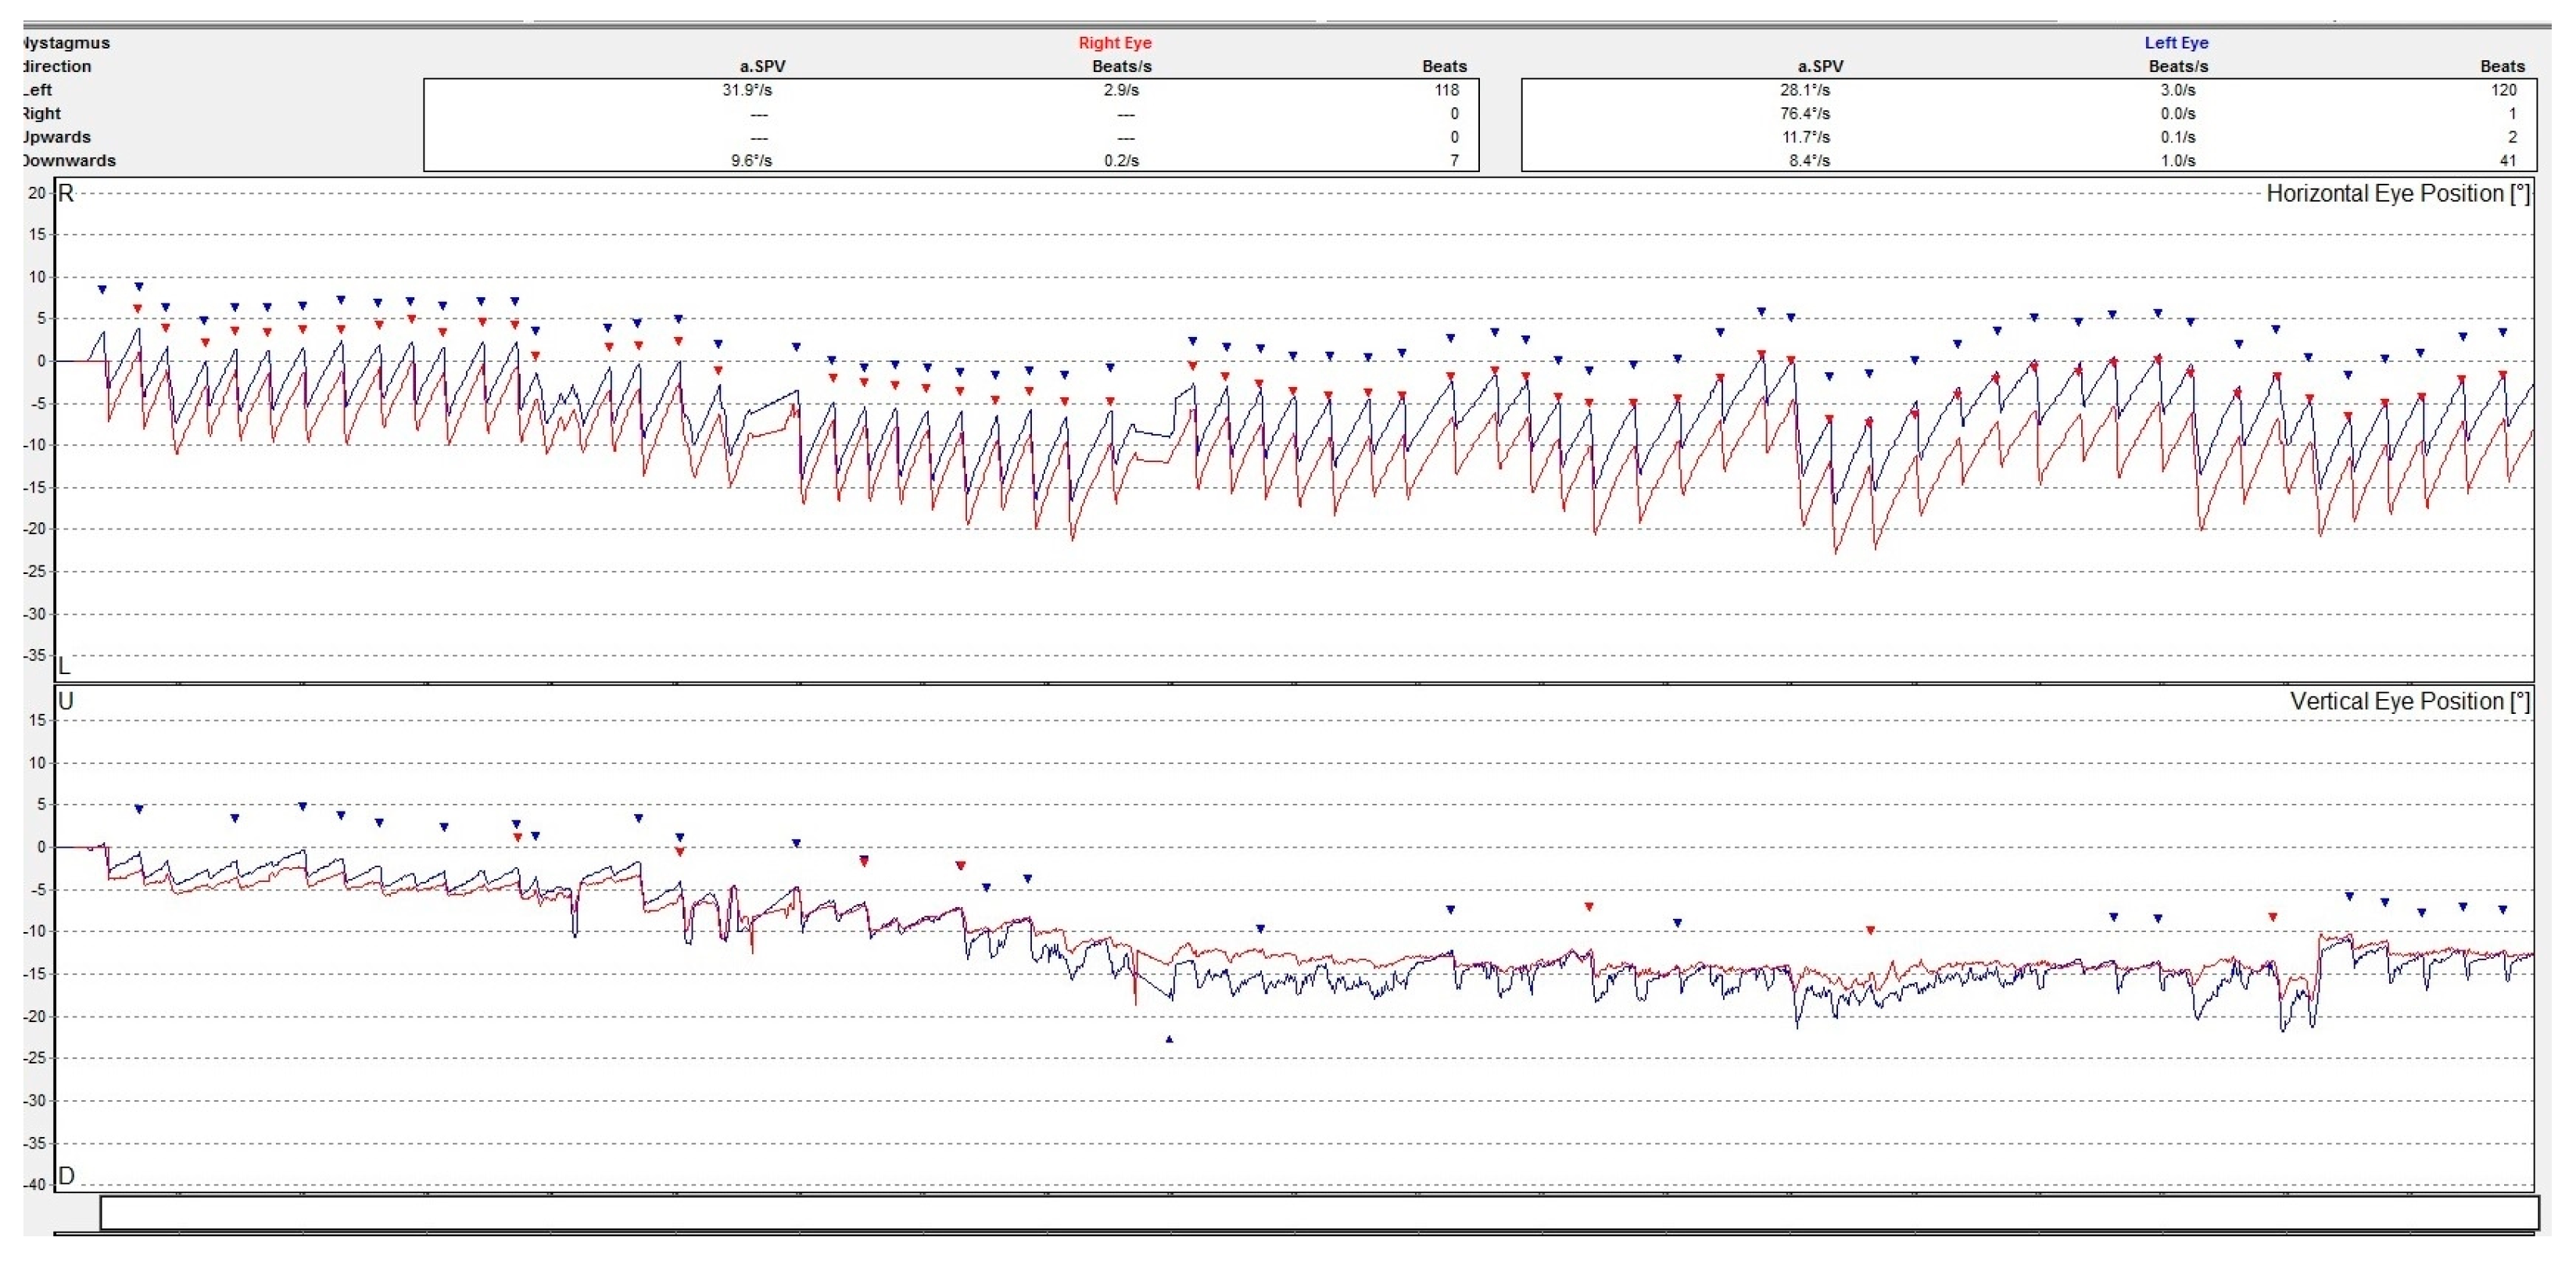Image resolution: width=2576 pixels, height=1266 pixels.
Task: Select the first blue beat marker in horizontal chart
Action: coord(102,290)
